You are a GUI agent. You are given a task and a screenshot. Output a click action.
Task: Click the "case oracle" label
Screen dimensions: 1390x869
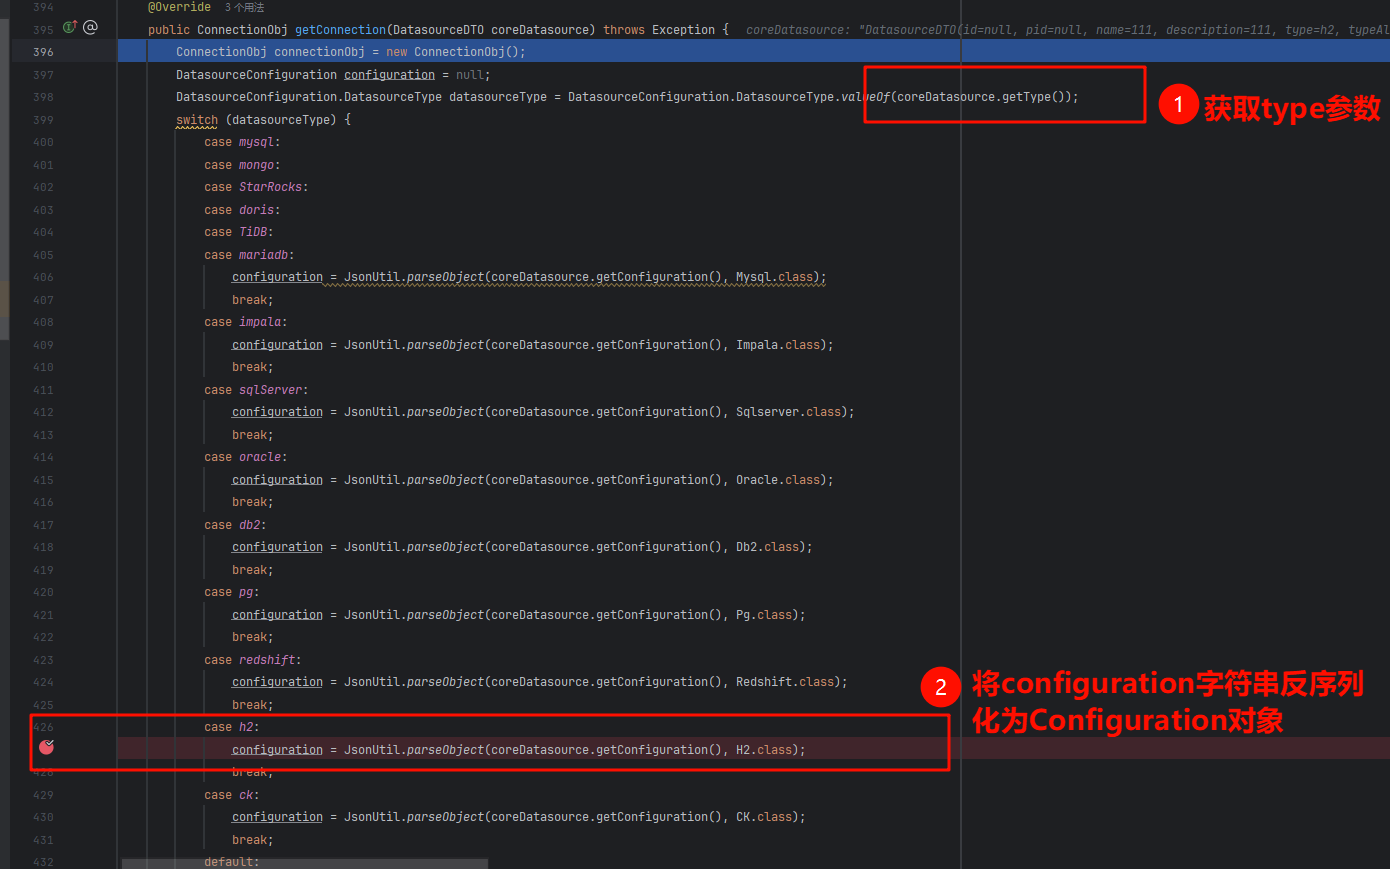(245, 457)
